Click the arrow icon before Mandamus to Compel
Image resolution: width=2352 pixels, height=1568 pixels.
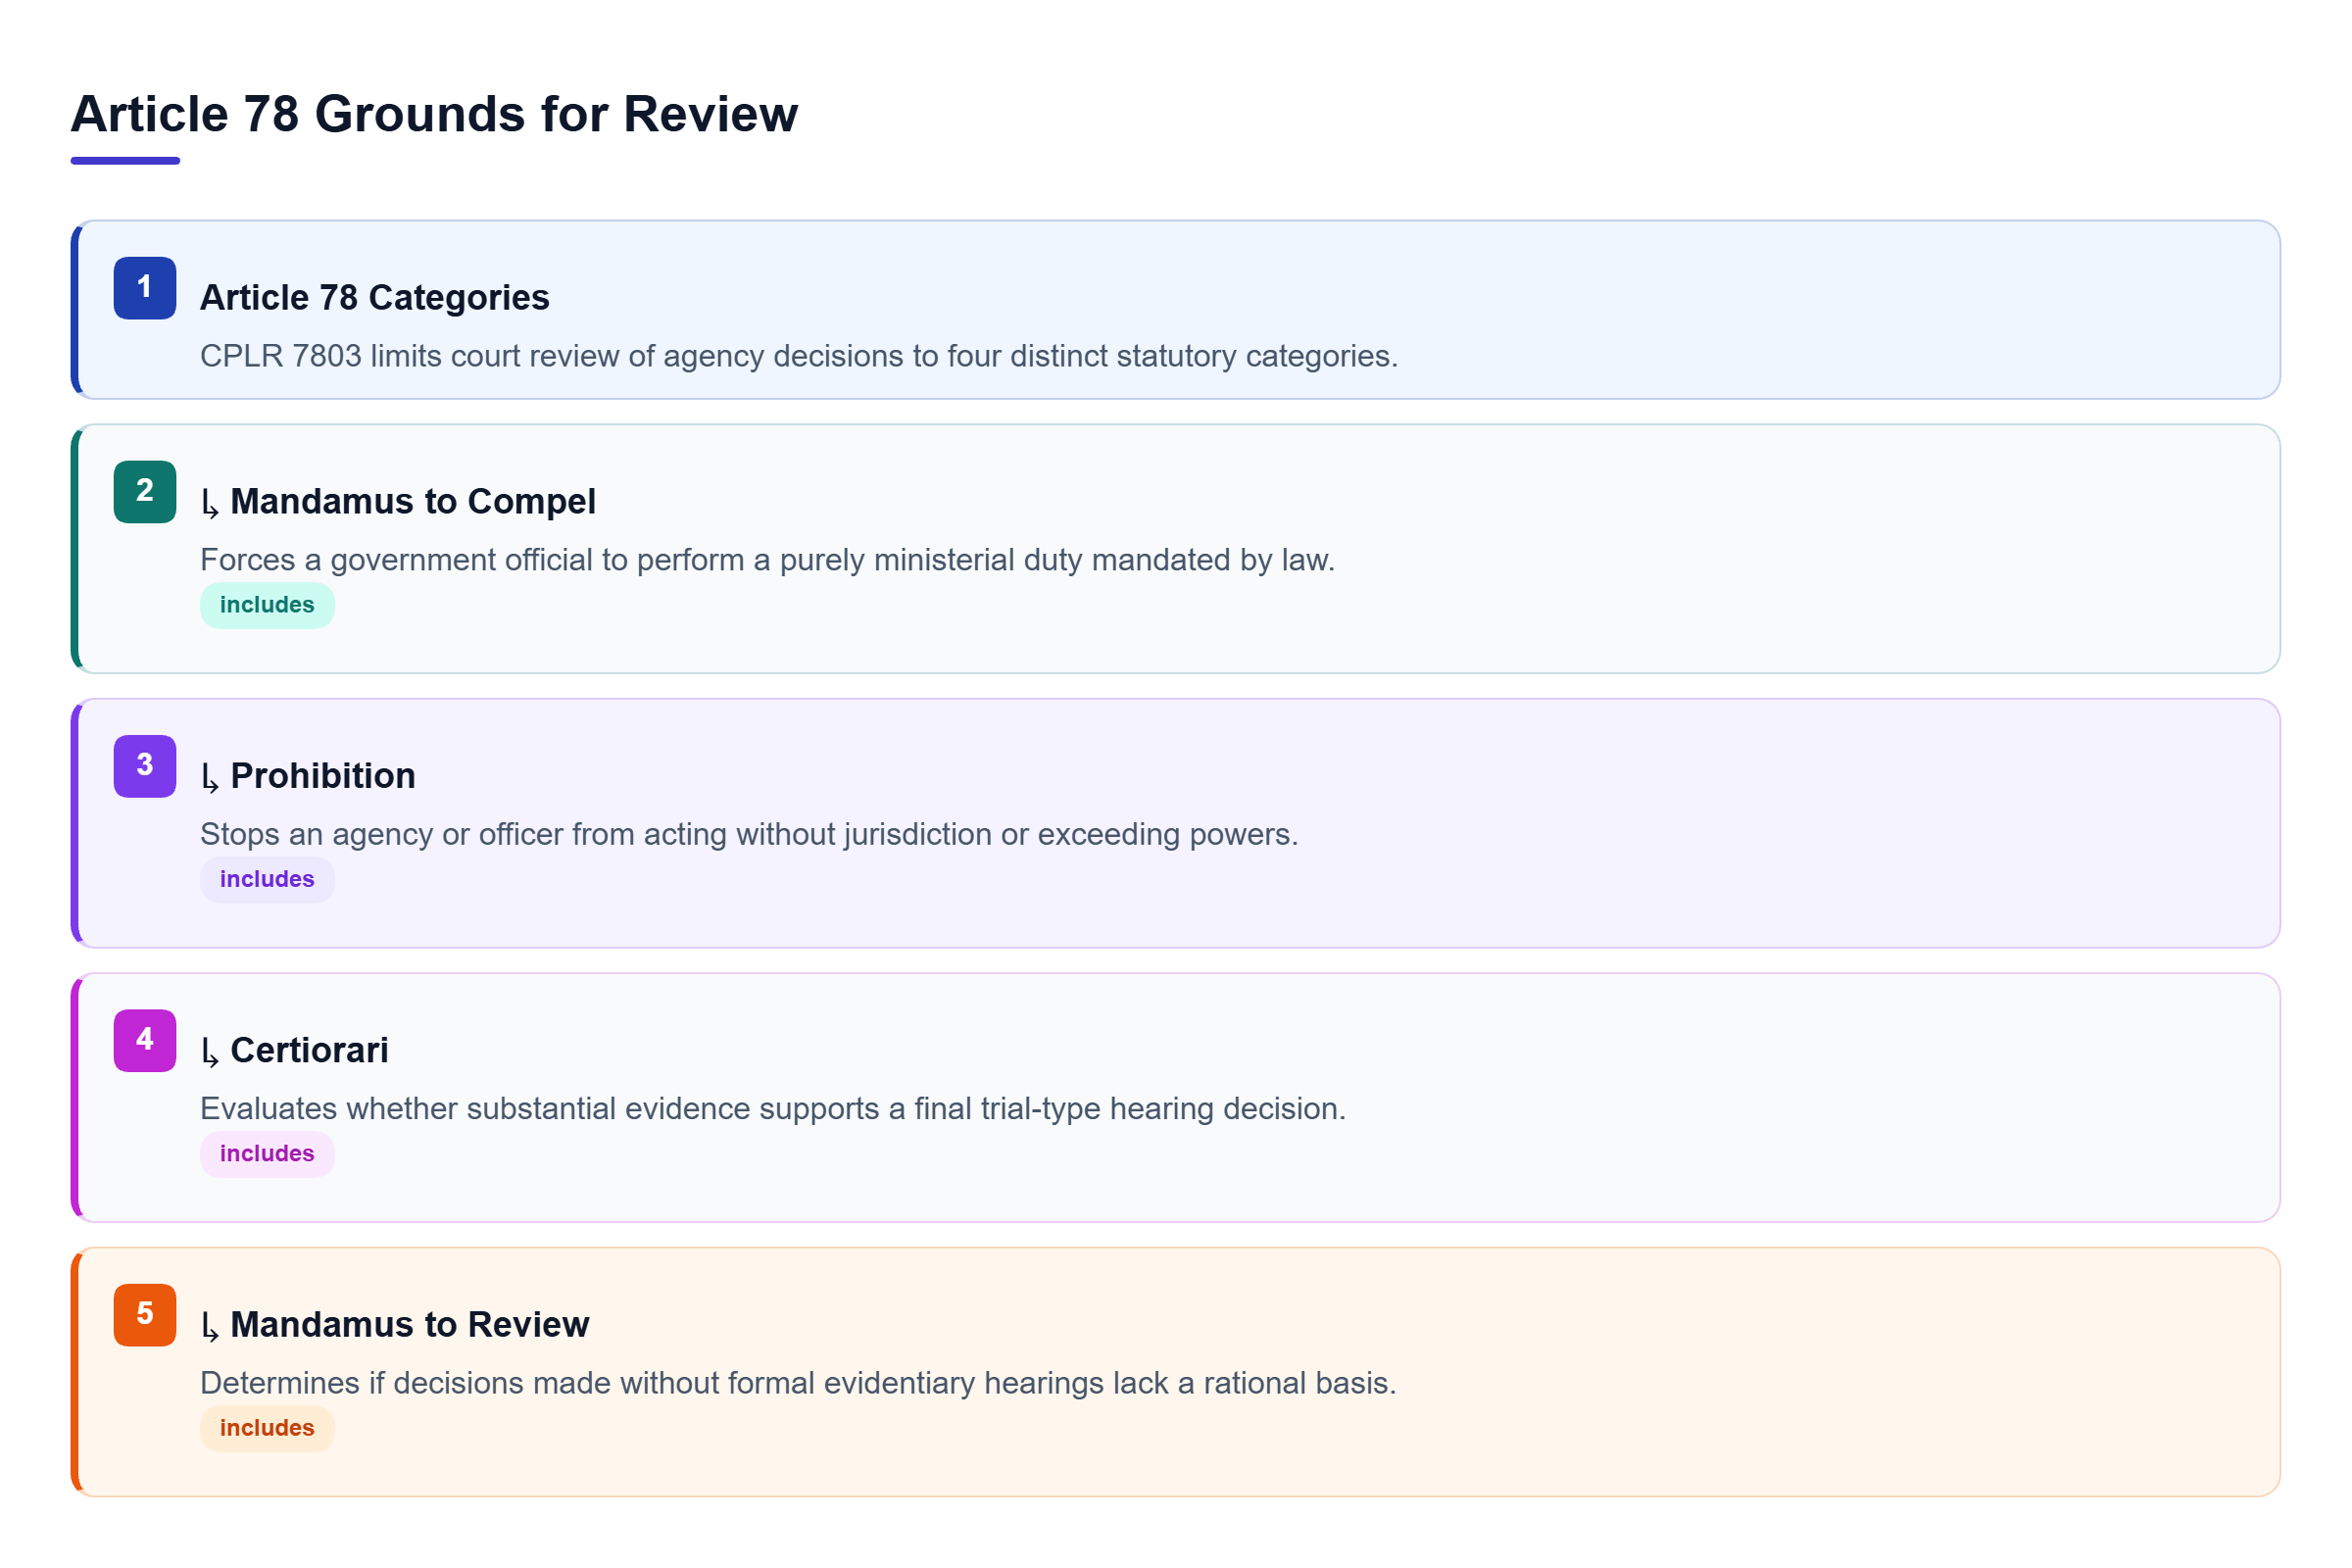click(x=210, y=503)
